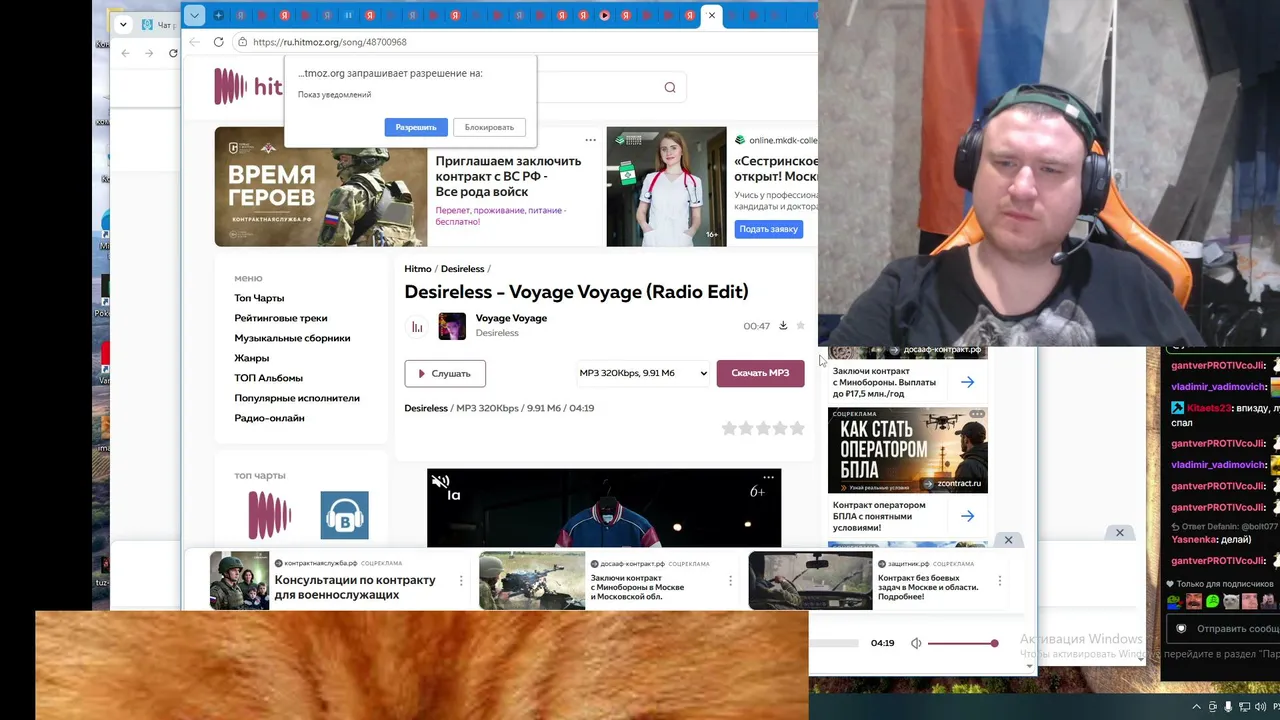1280x720 pixels.
Task: Go back in the hitmoz browser window
Action: tap(194, 42)
